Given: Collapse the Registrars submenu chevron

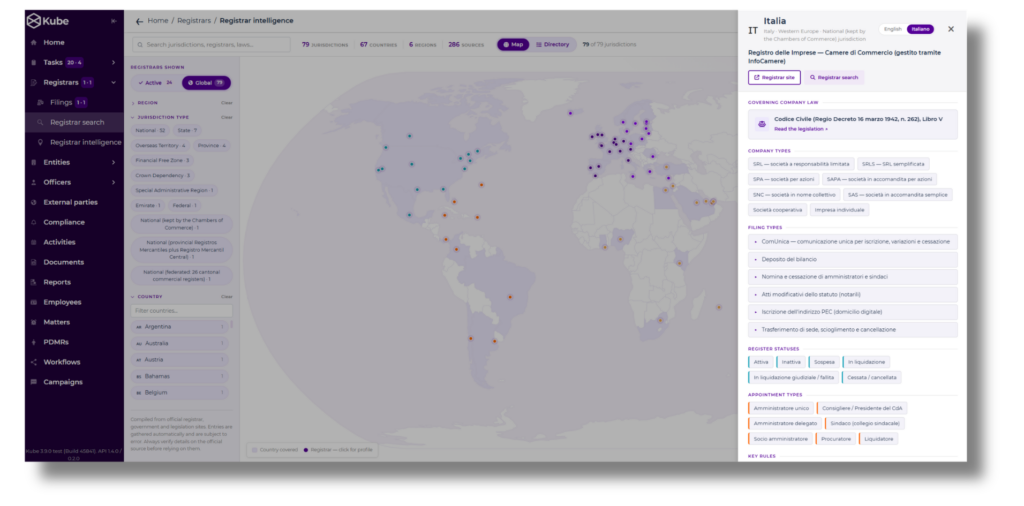Looking at the screenshot, I should coord(113,83).
